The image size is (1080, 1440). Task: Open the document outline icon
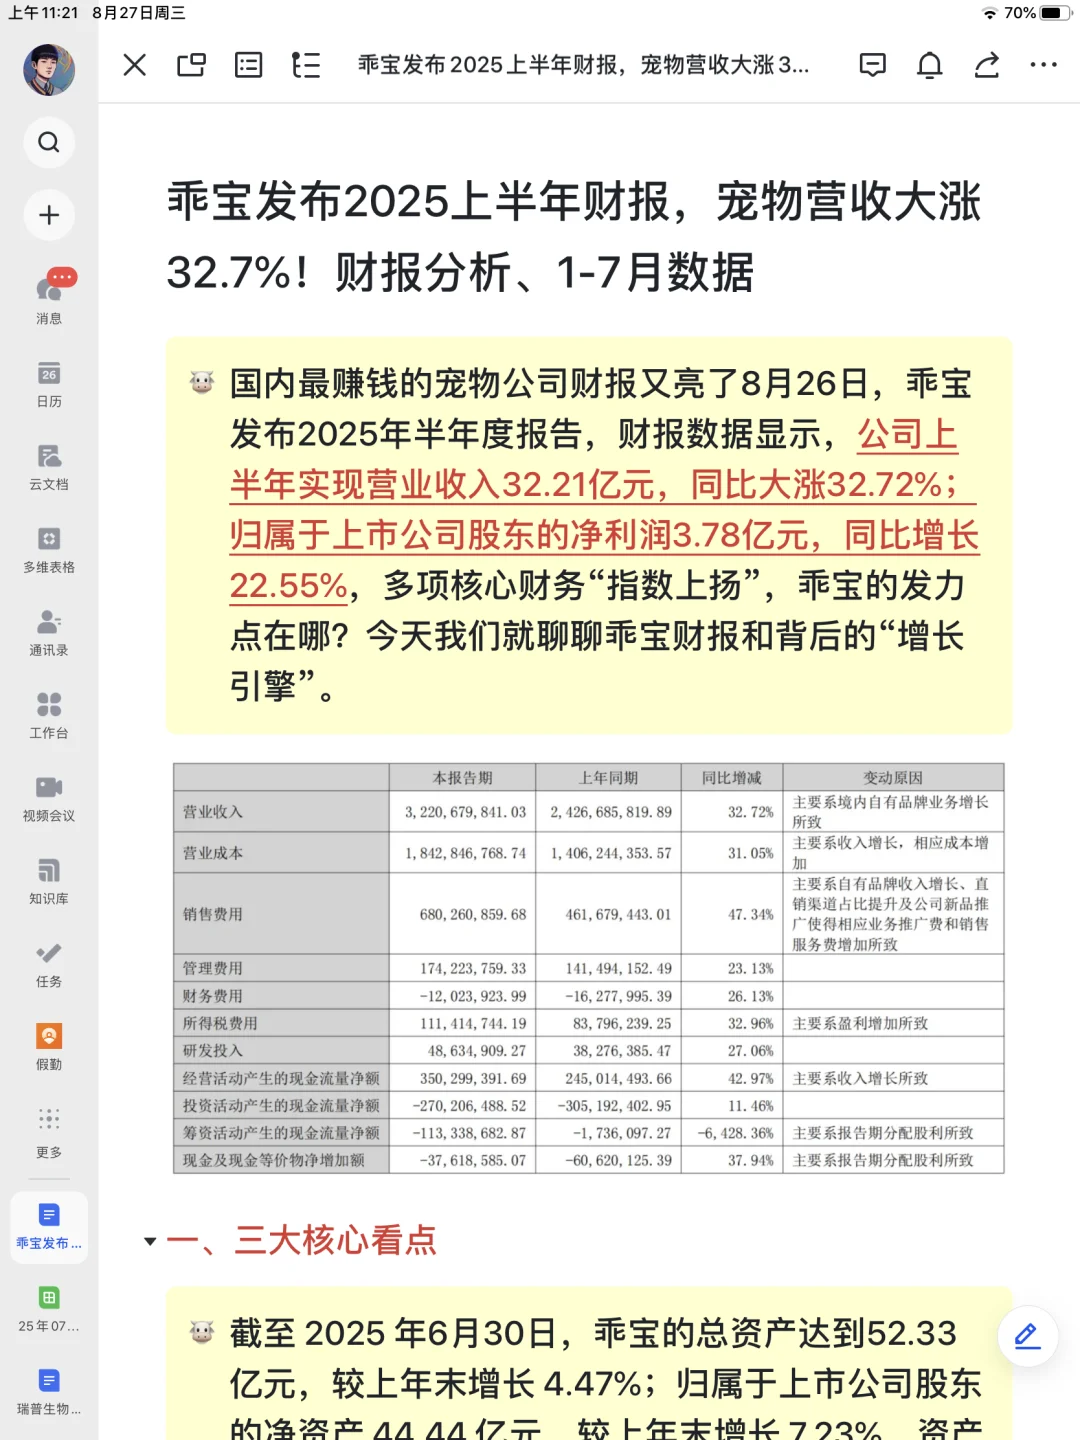pos(305,65)
